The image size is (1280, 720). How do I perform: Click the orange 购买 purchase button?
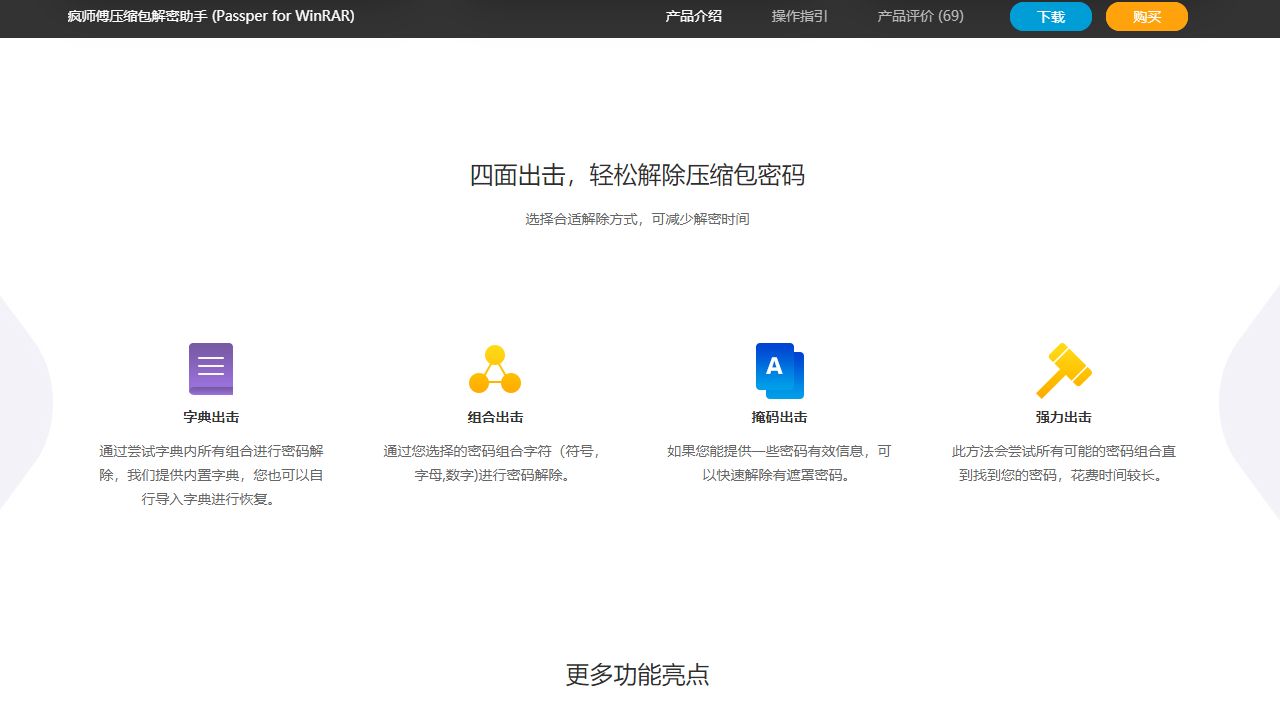pos(1146,16)
